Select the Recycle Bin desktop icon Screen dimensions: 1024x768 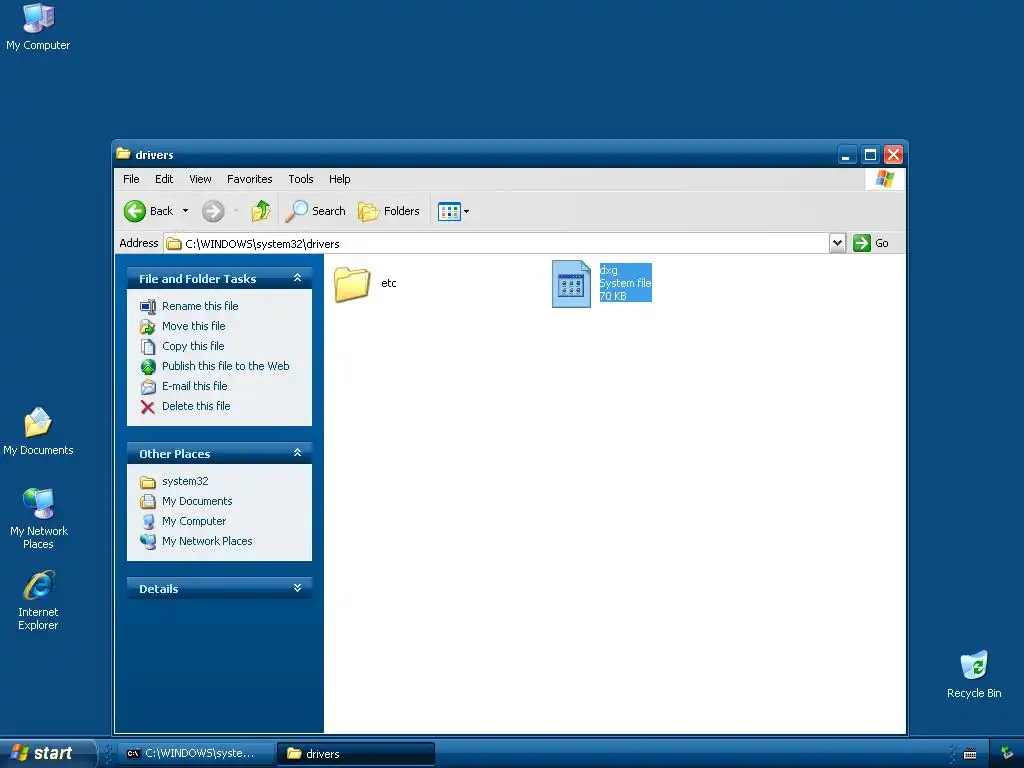tap(974, 675)
